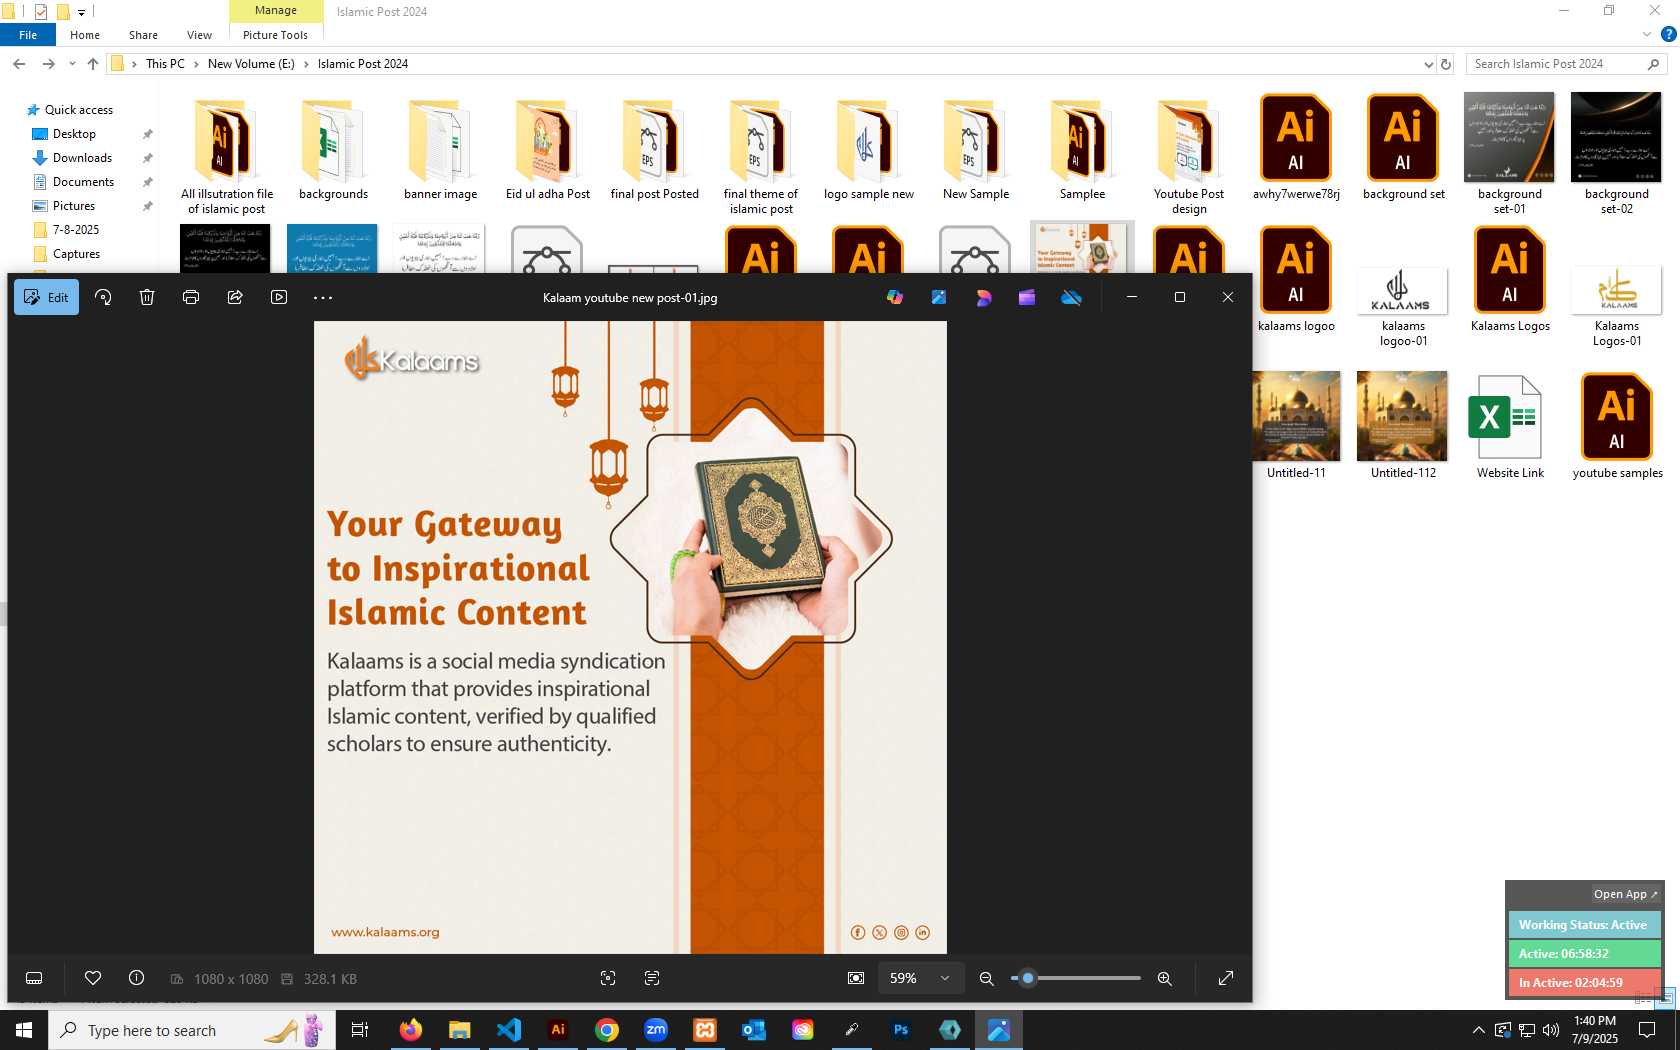The image size is (1680, 1050).
Task: Refresh the Explorer folder view
Action: (x=1446, y=64)
